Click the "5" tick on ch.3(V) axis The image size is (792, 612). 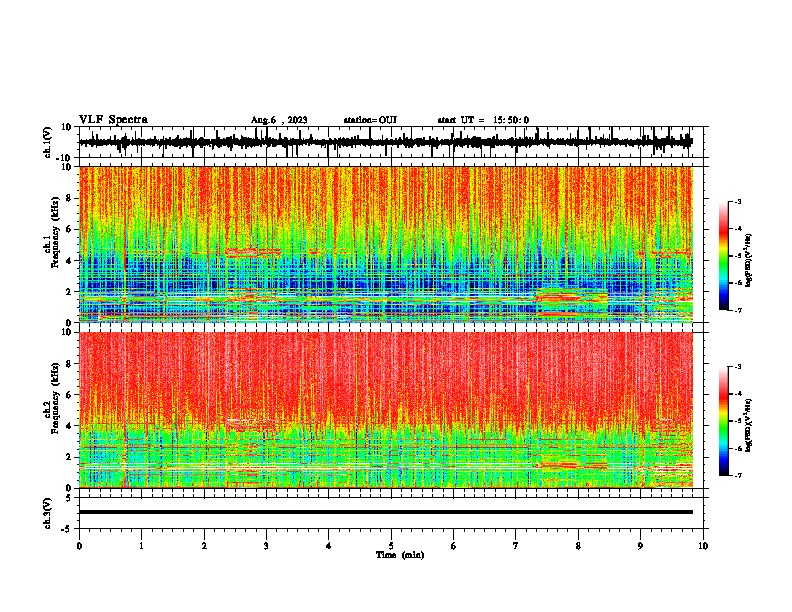click(69, 498)
